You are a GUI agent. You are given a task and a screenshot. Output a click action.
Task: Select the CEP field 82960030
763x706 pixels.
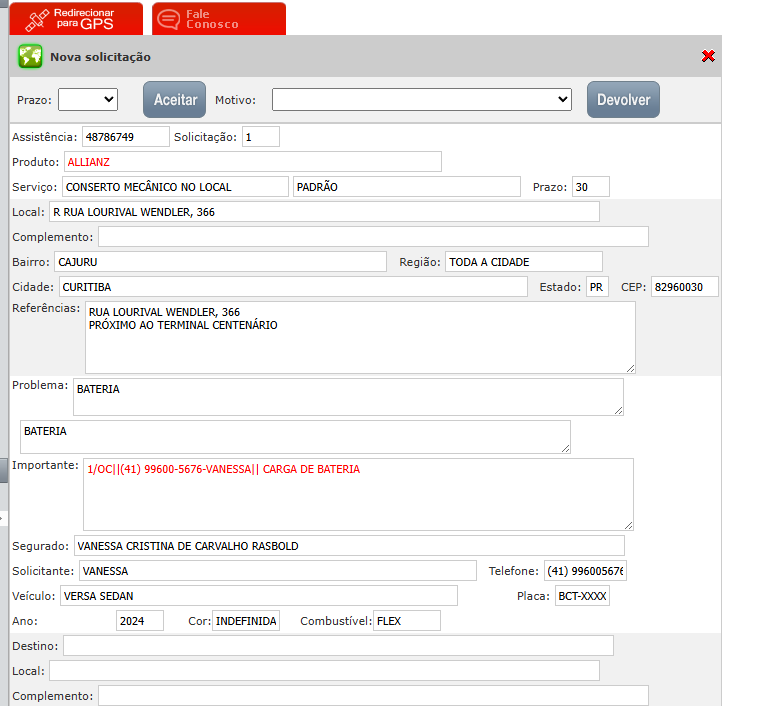(x=684, y=287)
